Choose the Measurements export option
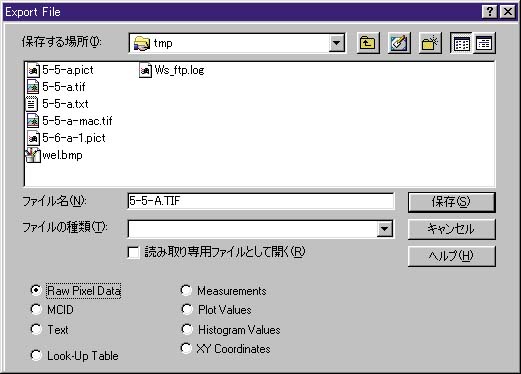The height and width of the screenshot is (374, 521). pos(223,291)
